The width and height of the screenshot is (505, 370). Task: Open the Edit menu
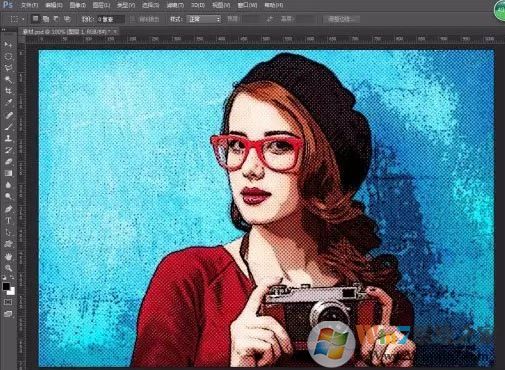click(x=54, y=5)
